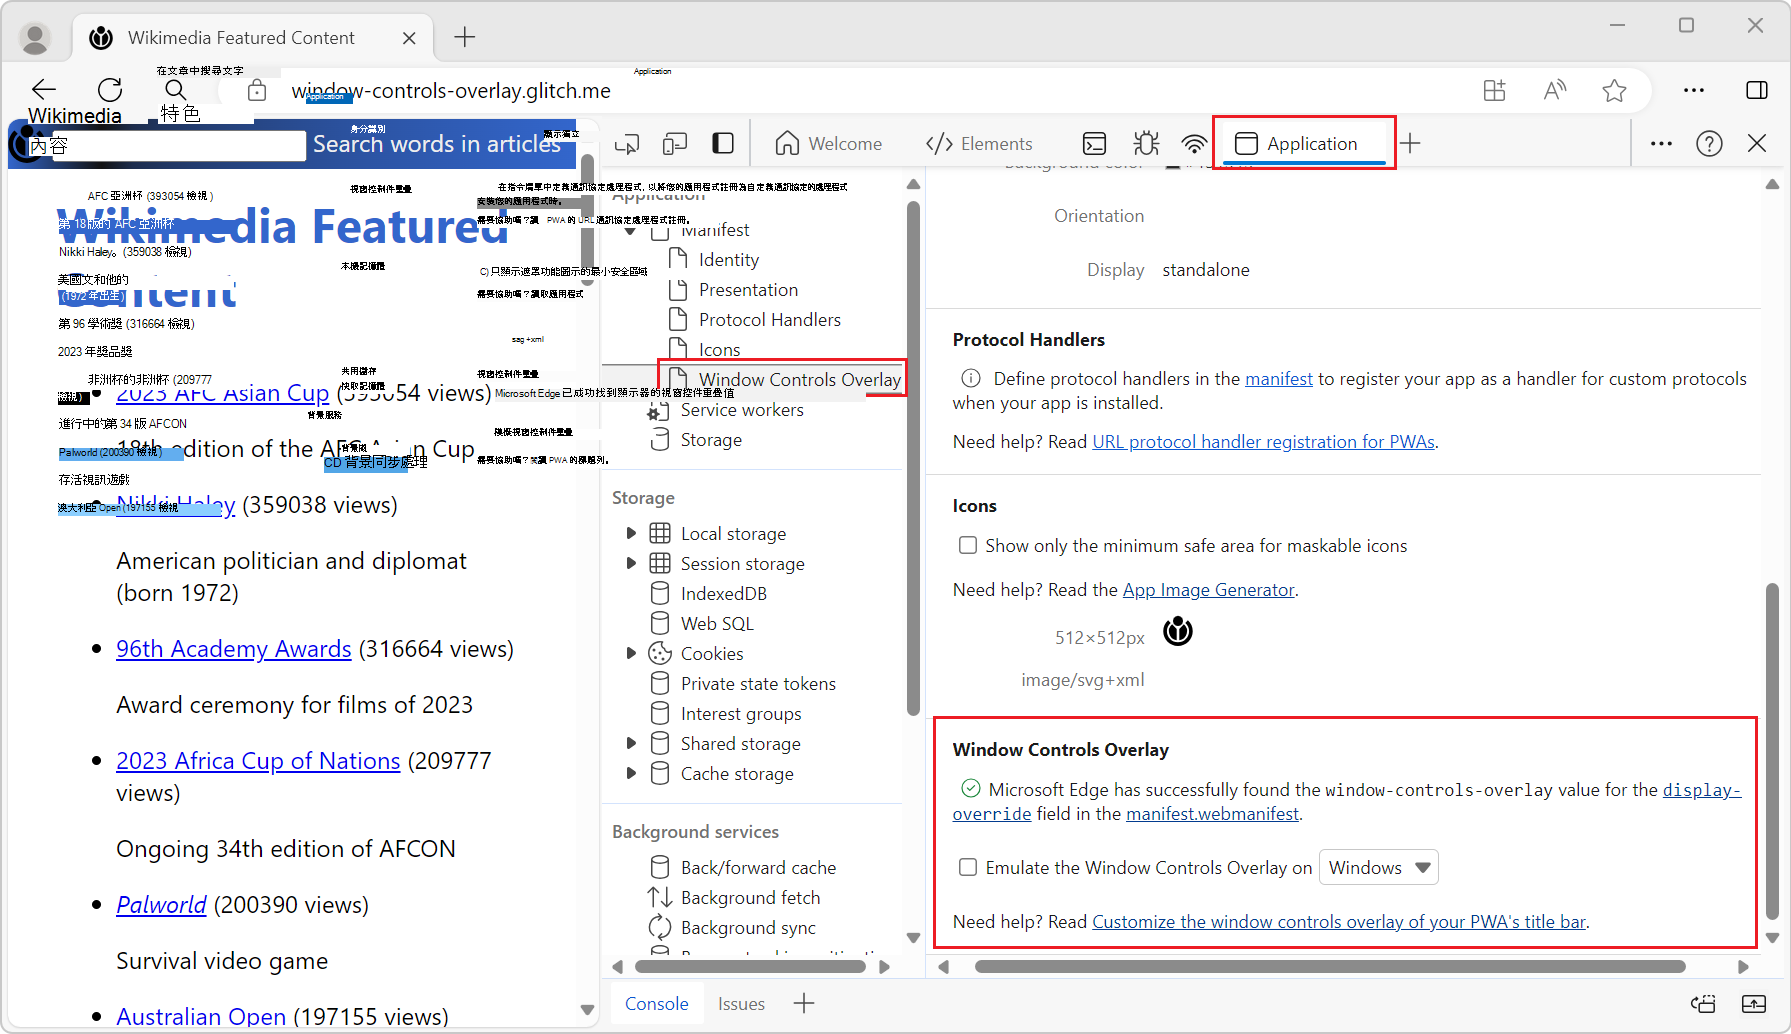Click the manifest pane horizontal scrollbar
1791x1034 pixels.
(1330, 967)
